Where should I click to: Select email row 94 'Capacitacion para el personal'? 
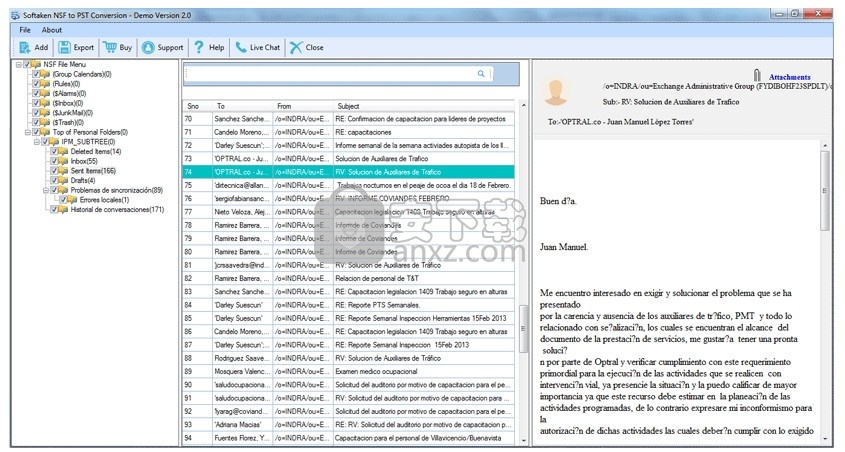coord(349,438)
